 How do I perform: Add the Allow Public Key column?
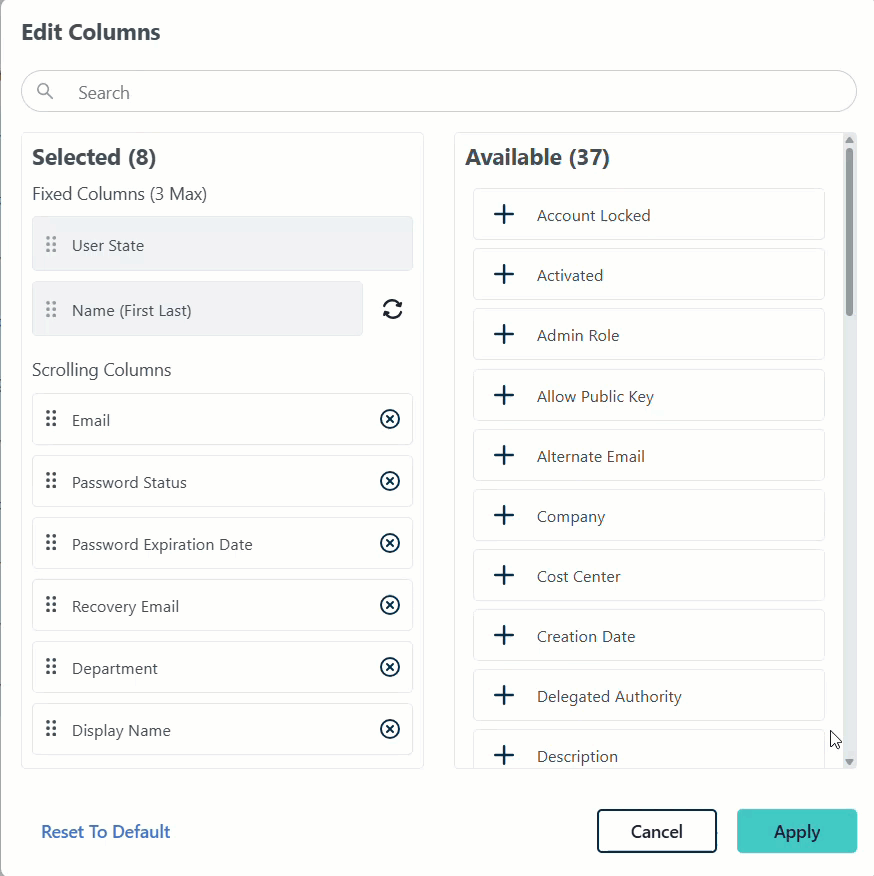tap(505, 396)
